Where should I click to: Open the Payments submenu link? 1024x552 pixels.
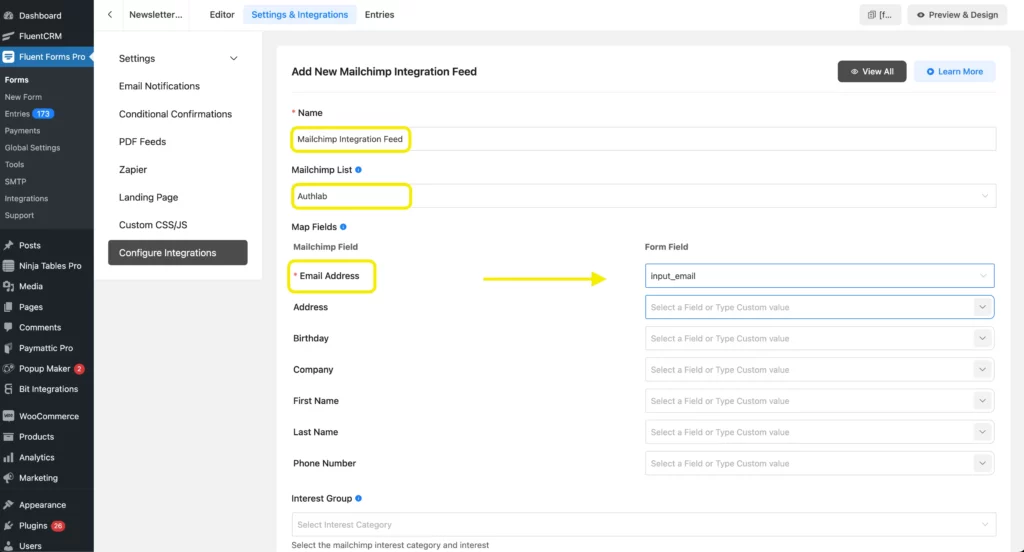pos(22,131)
